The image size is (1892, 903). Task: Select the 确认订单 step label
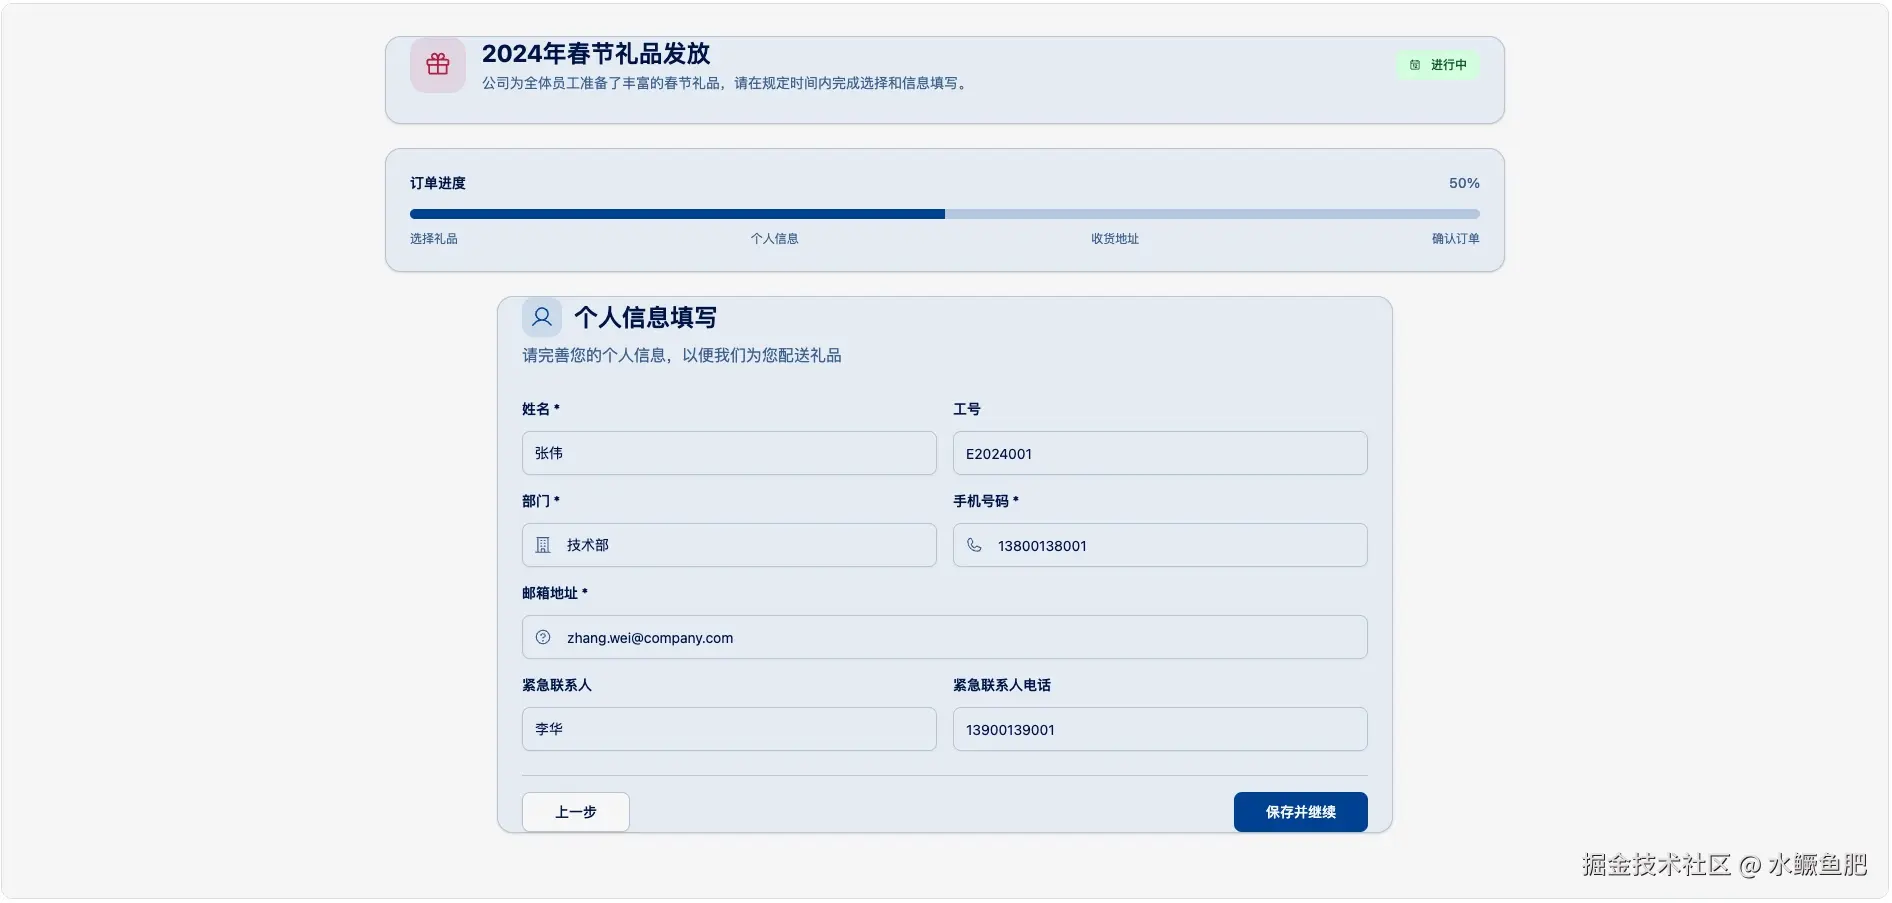coord(1455,238)
